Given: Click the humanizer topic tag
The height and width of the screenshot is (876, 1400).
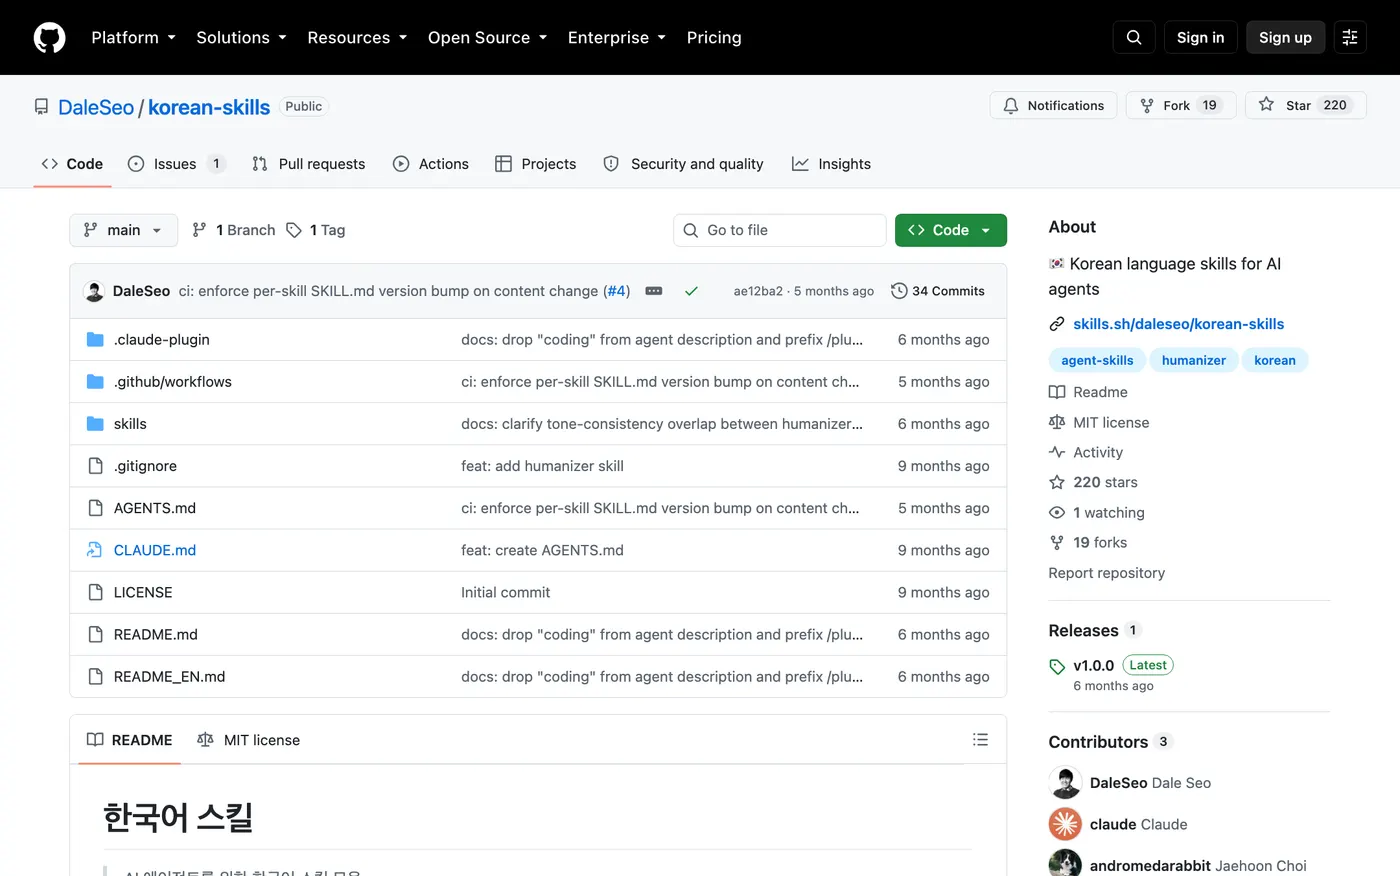Looking at the screenshot, I should [1193, 360].
